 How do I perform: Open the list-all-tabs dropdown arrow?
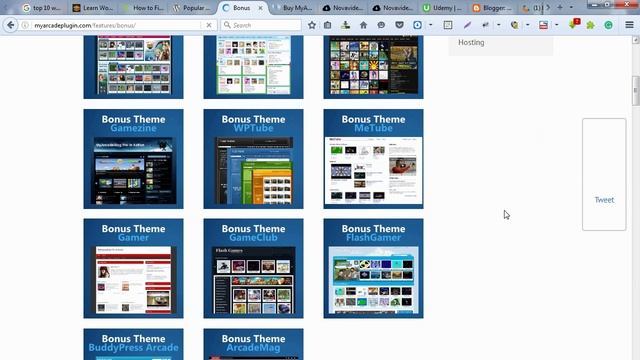571,7
